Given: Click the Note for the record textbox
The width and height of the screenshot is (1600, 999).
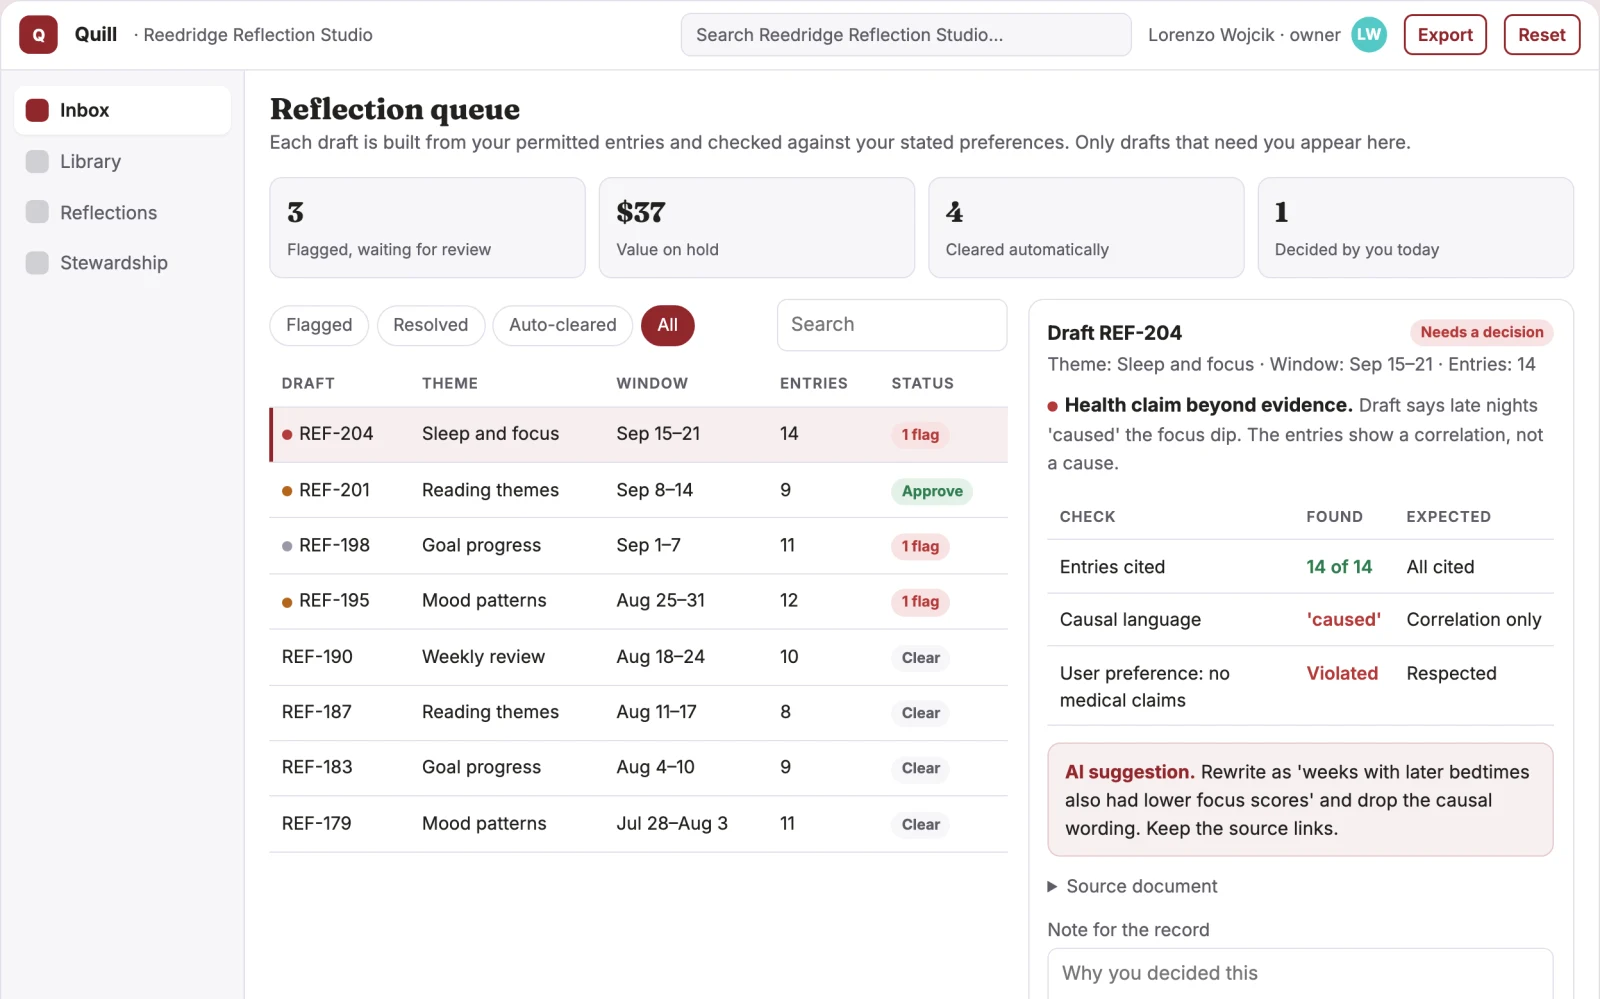Looking at the screenshot, I should click(x=1300, y=973).
